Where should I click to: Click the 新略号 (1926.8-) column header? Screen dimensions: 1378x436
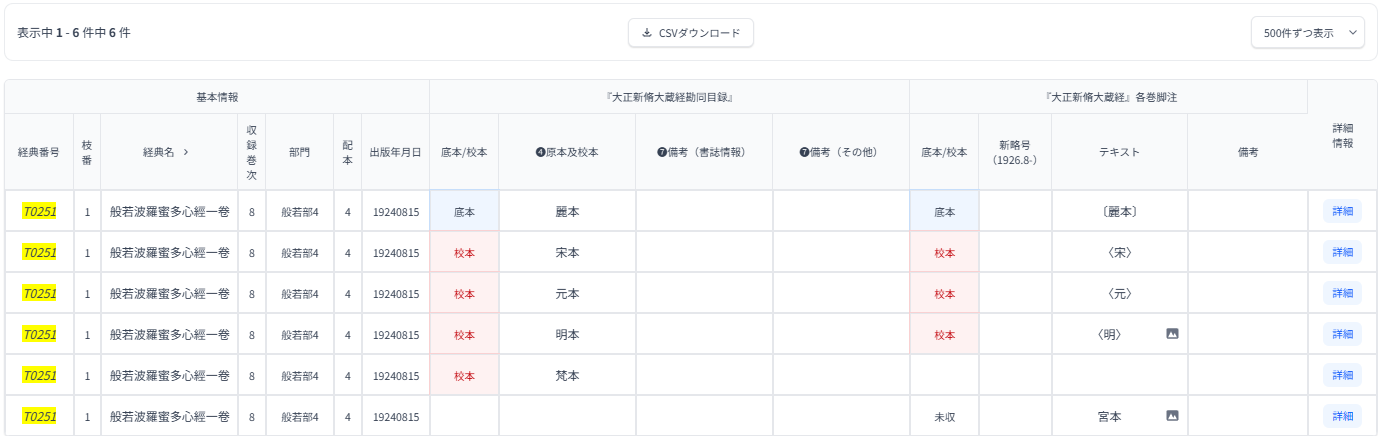pyautogui.click(x=1014, y=152)
